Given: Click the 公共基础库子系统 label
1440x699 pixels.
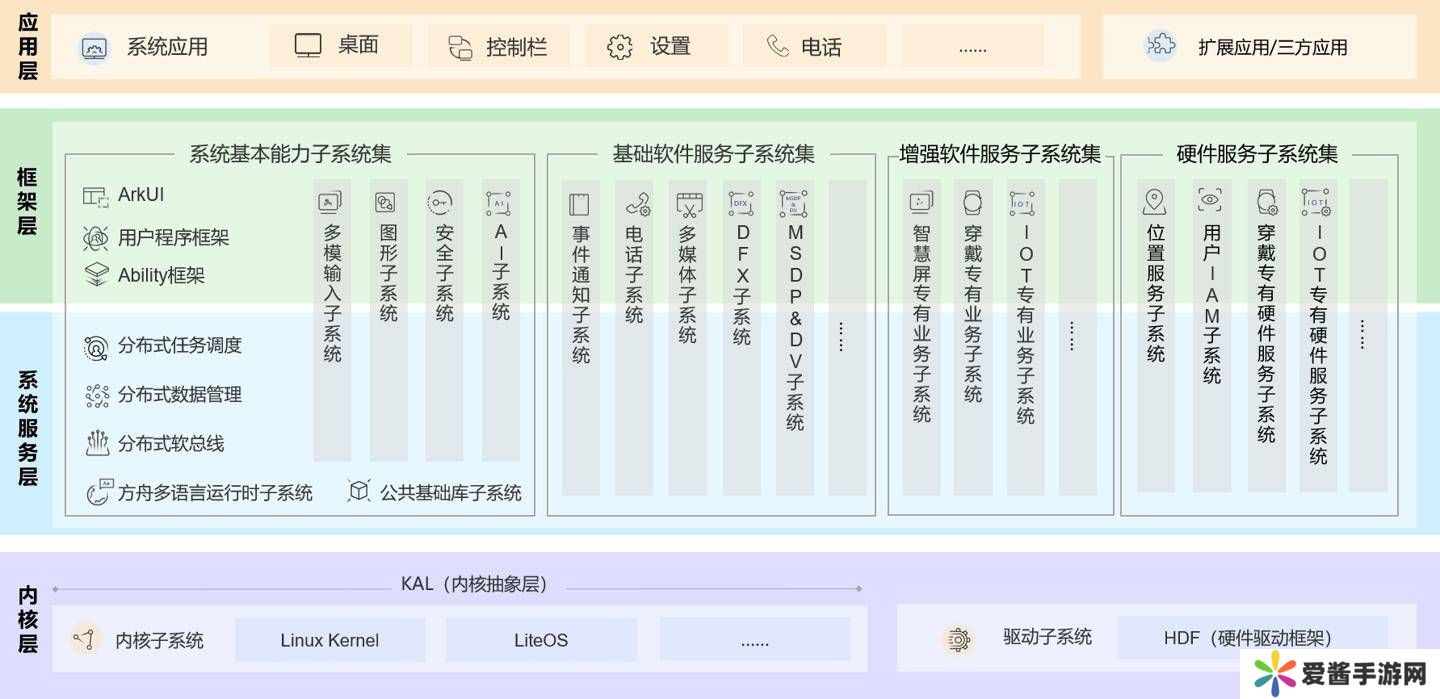Looking at the screenshot, I should pyautogui.click(x=450, y=492).
